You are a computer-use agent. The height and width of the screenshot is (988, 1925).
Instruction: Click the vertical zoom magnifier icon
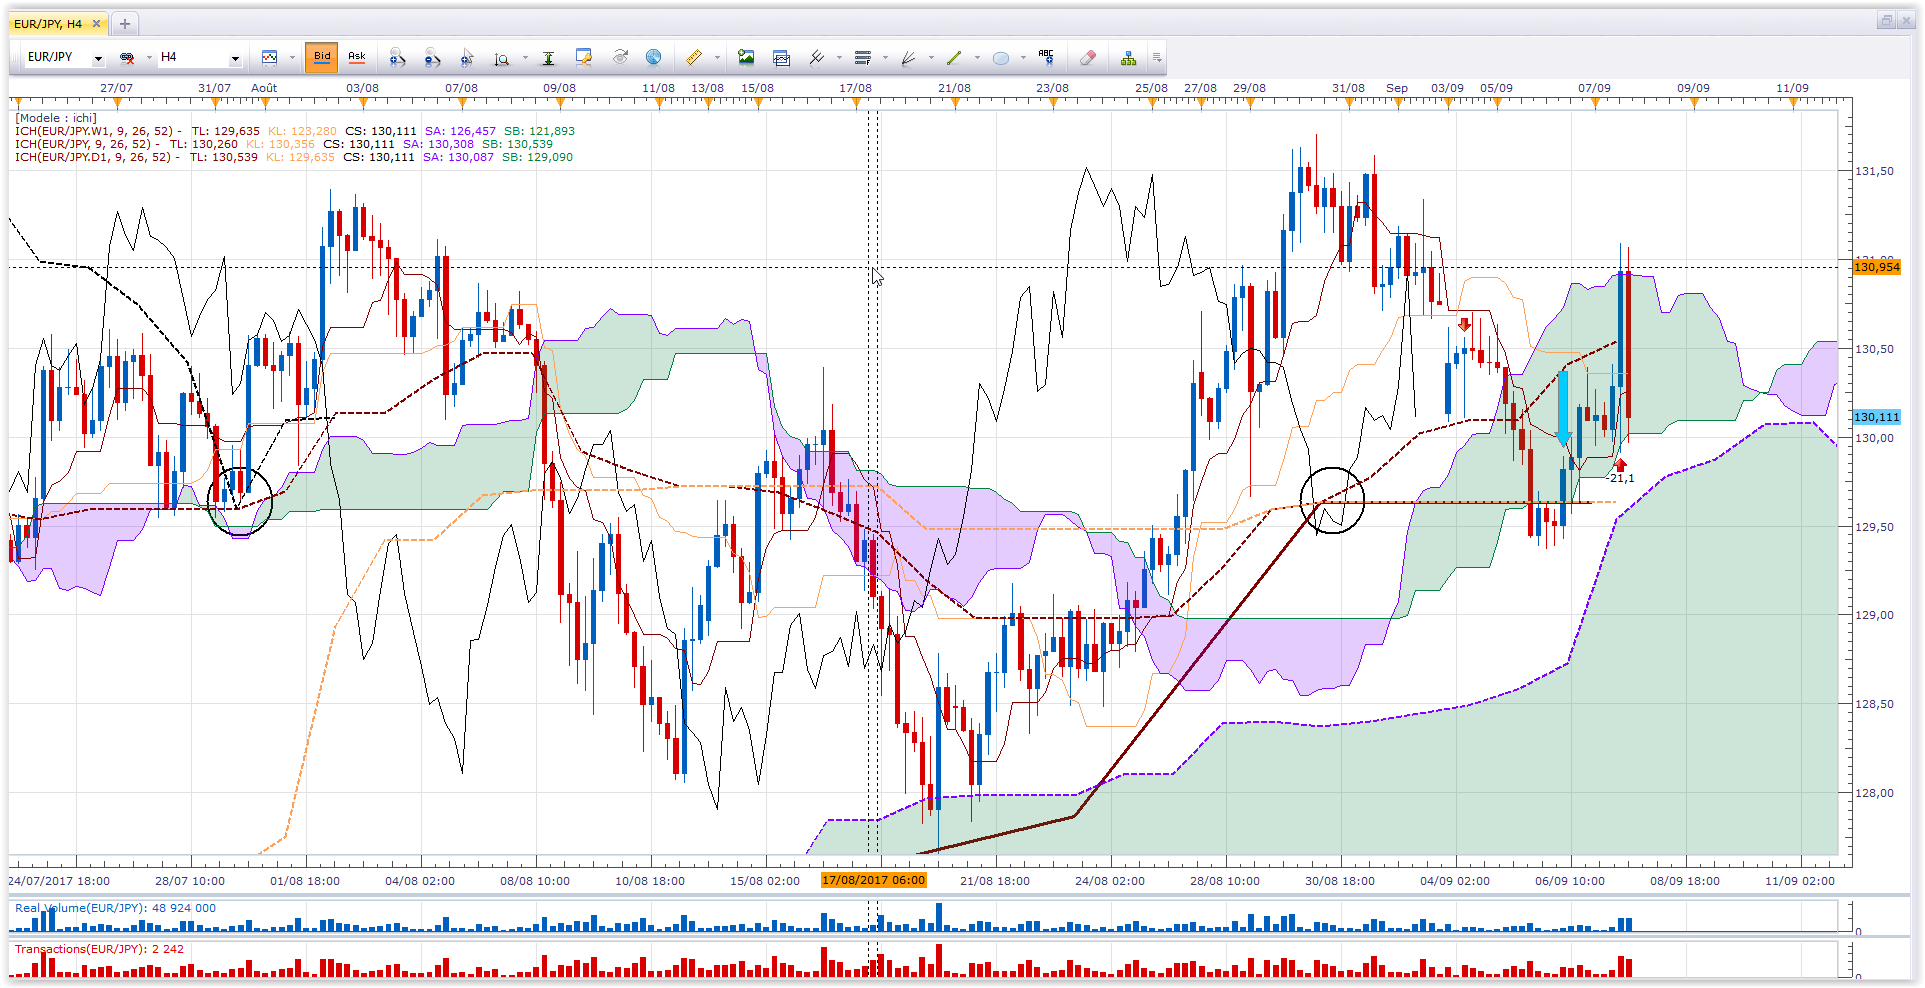(x=502, y=58)
